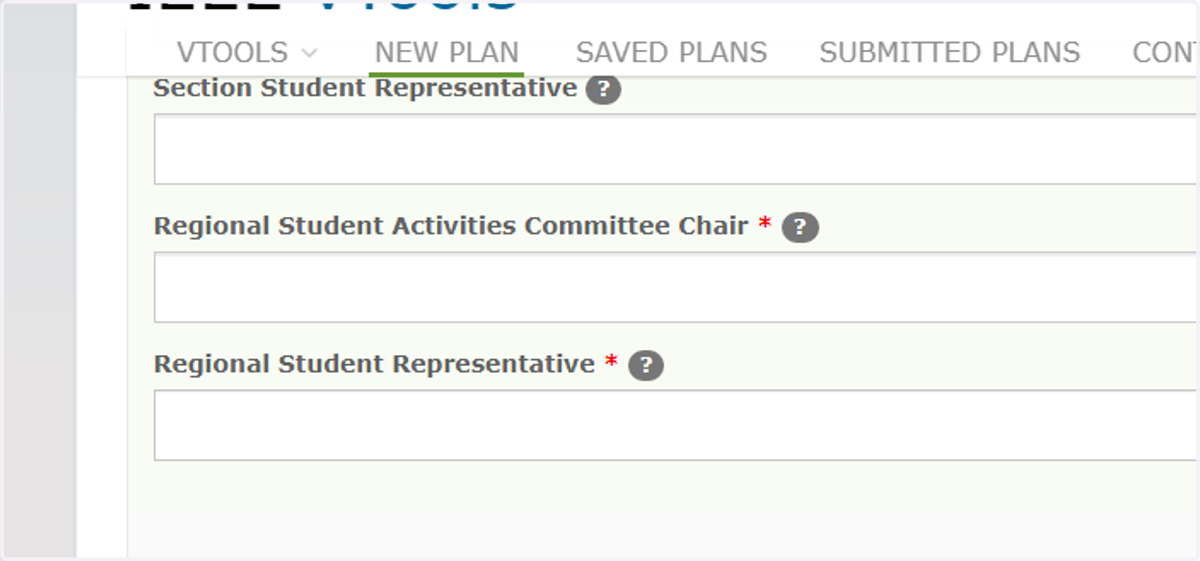Open the SUBMITTED PLANS tab
Viewport: 1200px width, 561px height.
tap(949, 52)
